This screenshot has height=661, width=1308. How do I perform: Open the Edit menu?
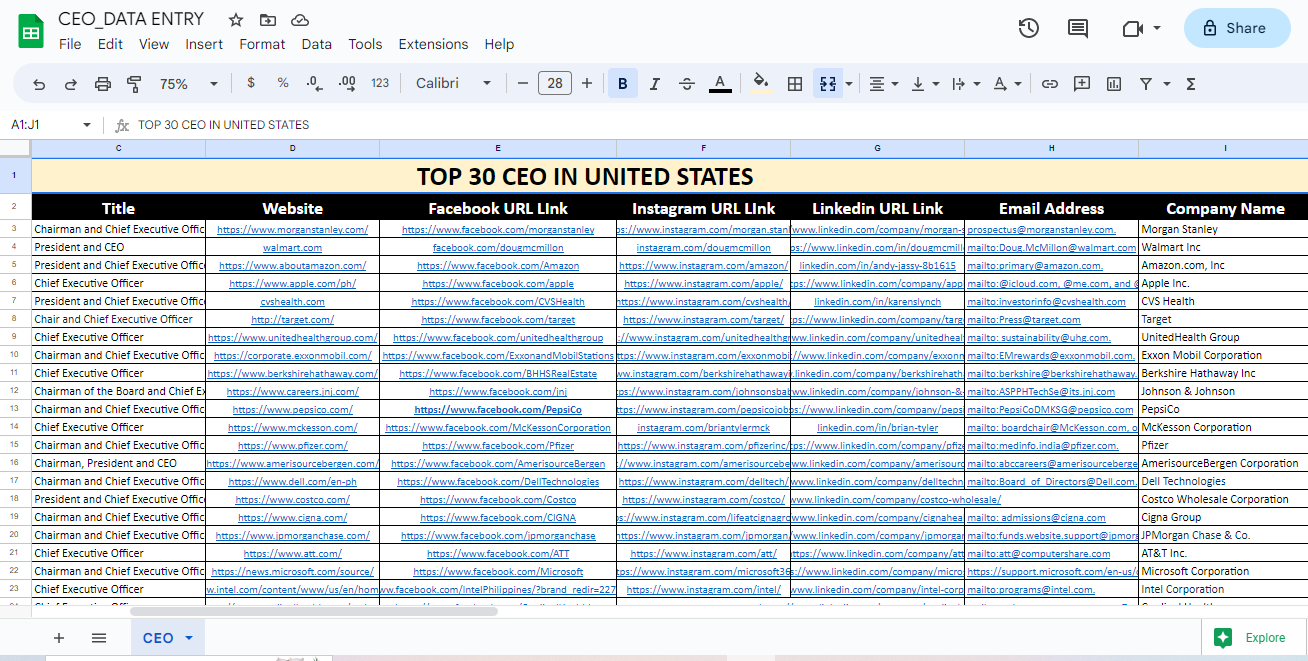(110, 44)
